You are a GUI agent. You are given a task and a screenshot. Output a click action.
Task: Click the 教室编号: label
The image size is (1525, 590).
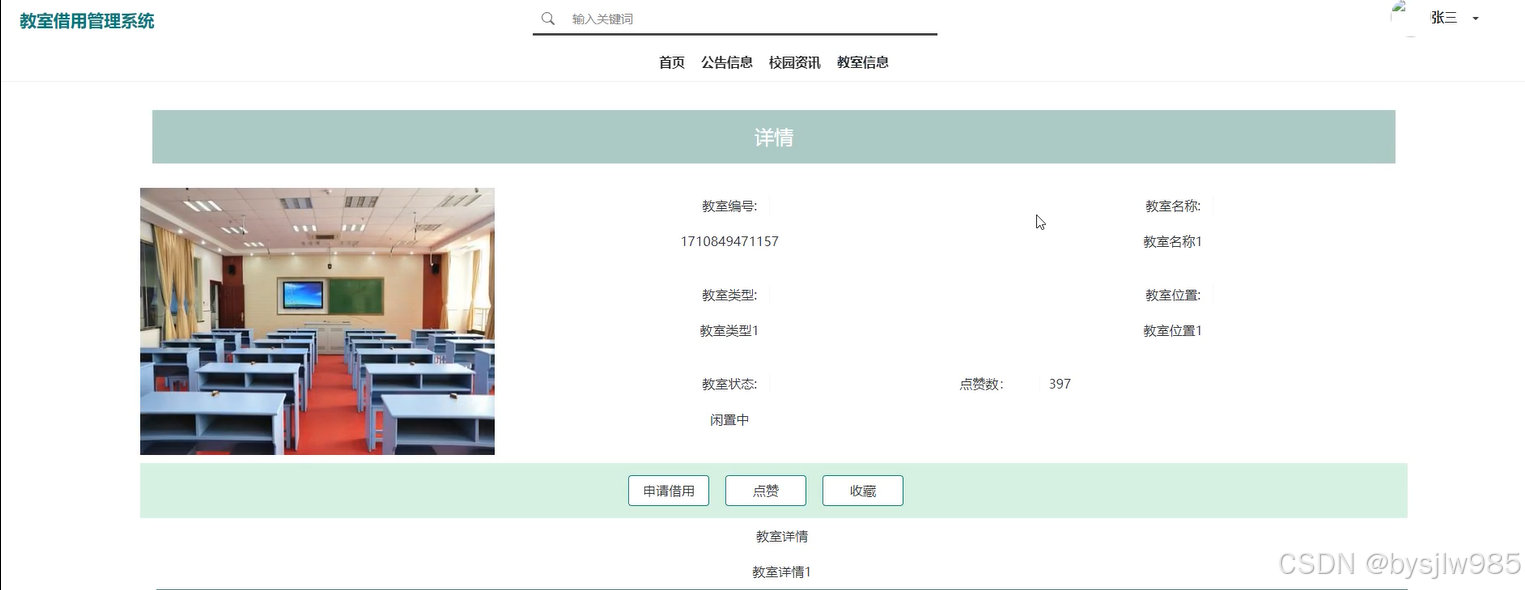(x=730, y=207)
